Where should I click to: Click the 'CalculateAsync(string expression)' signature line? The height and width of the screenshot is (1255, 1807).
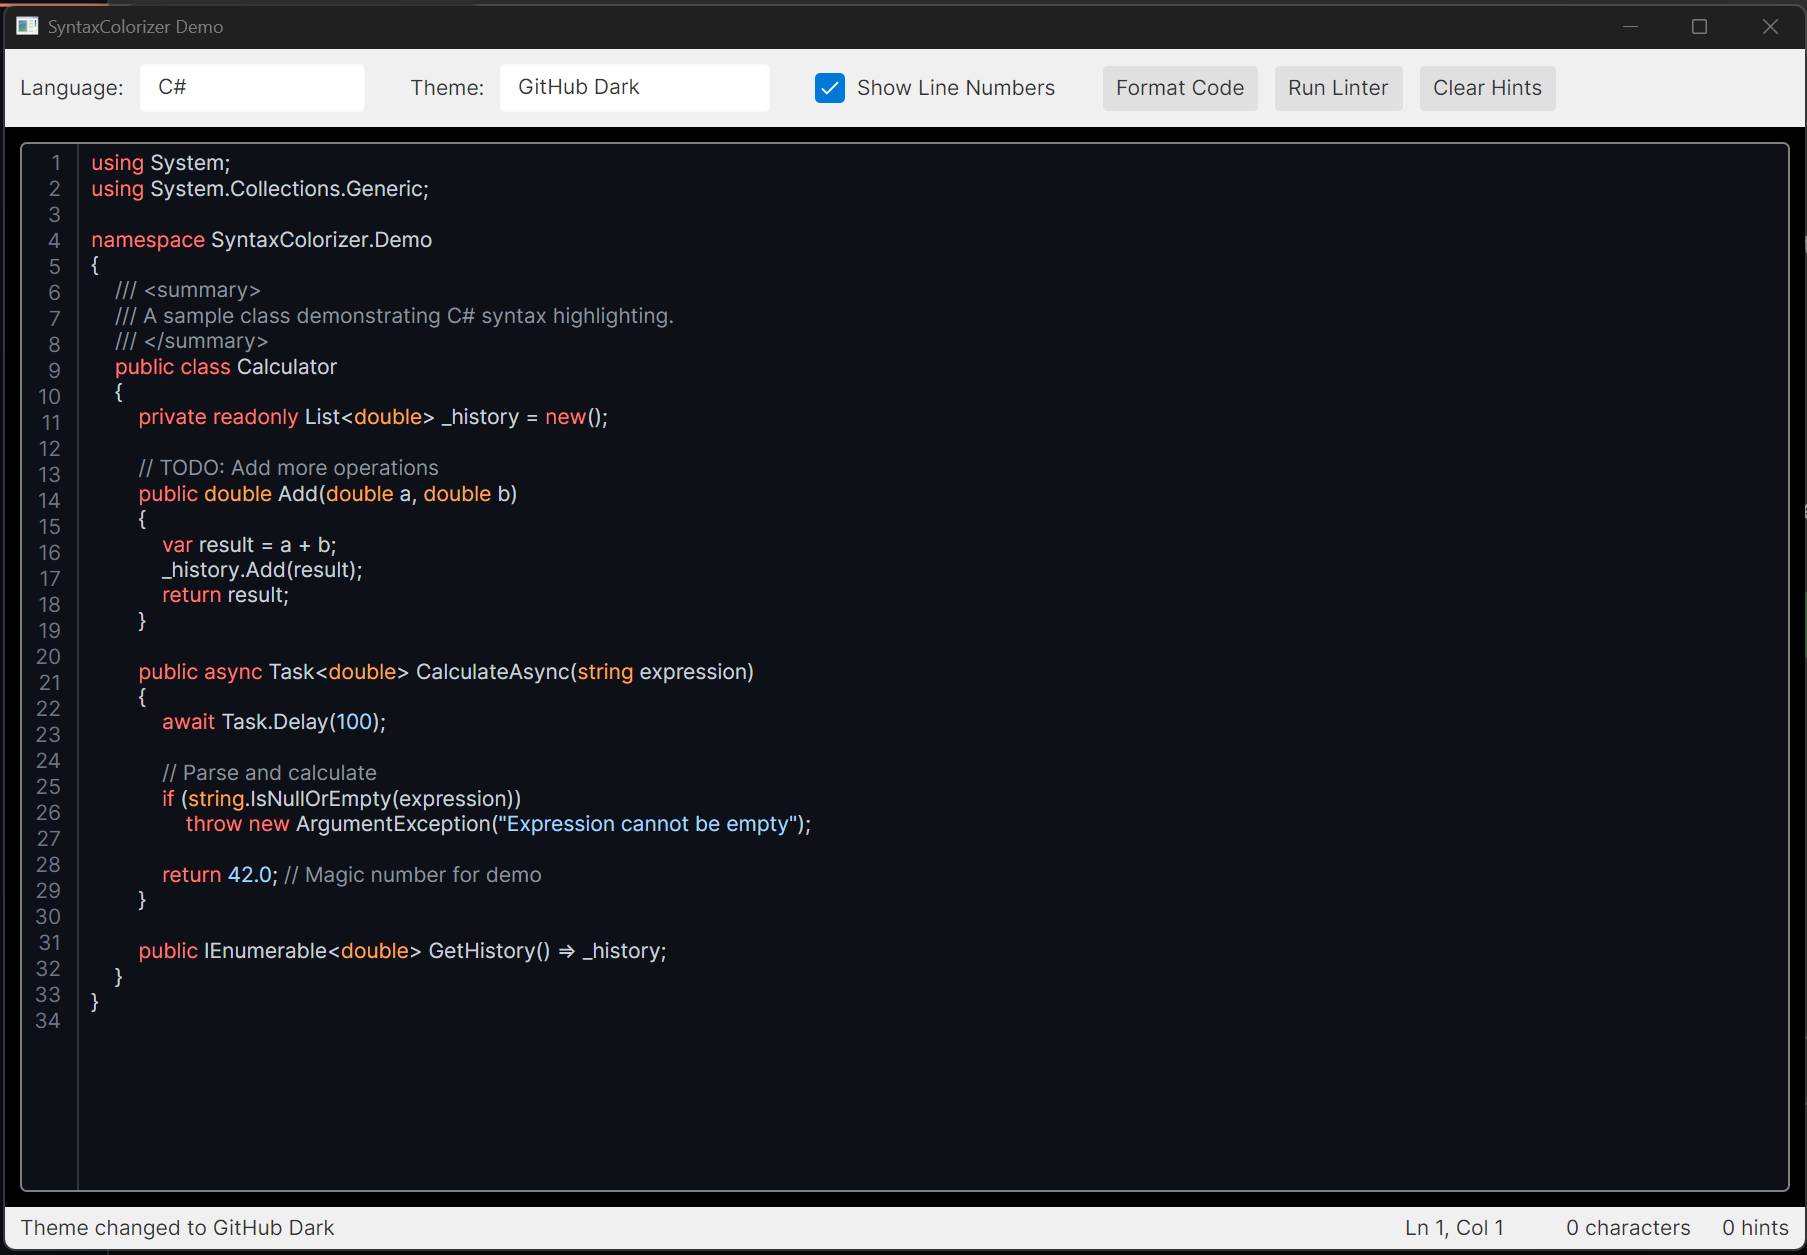pos(446,672)
